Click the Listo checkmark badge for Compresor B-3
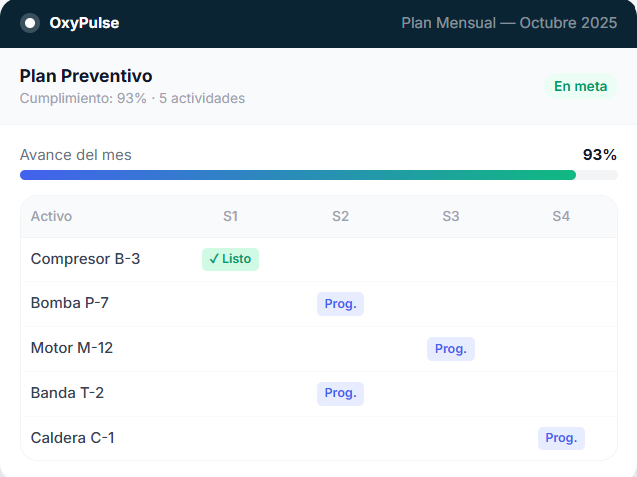 230,259
